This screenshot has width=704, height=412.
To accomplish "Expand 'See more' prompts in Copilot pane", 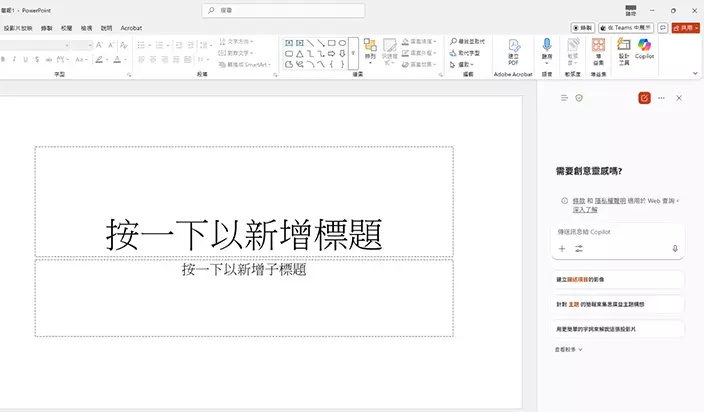I will click(x=569, y=350).
